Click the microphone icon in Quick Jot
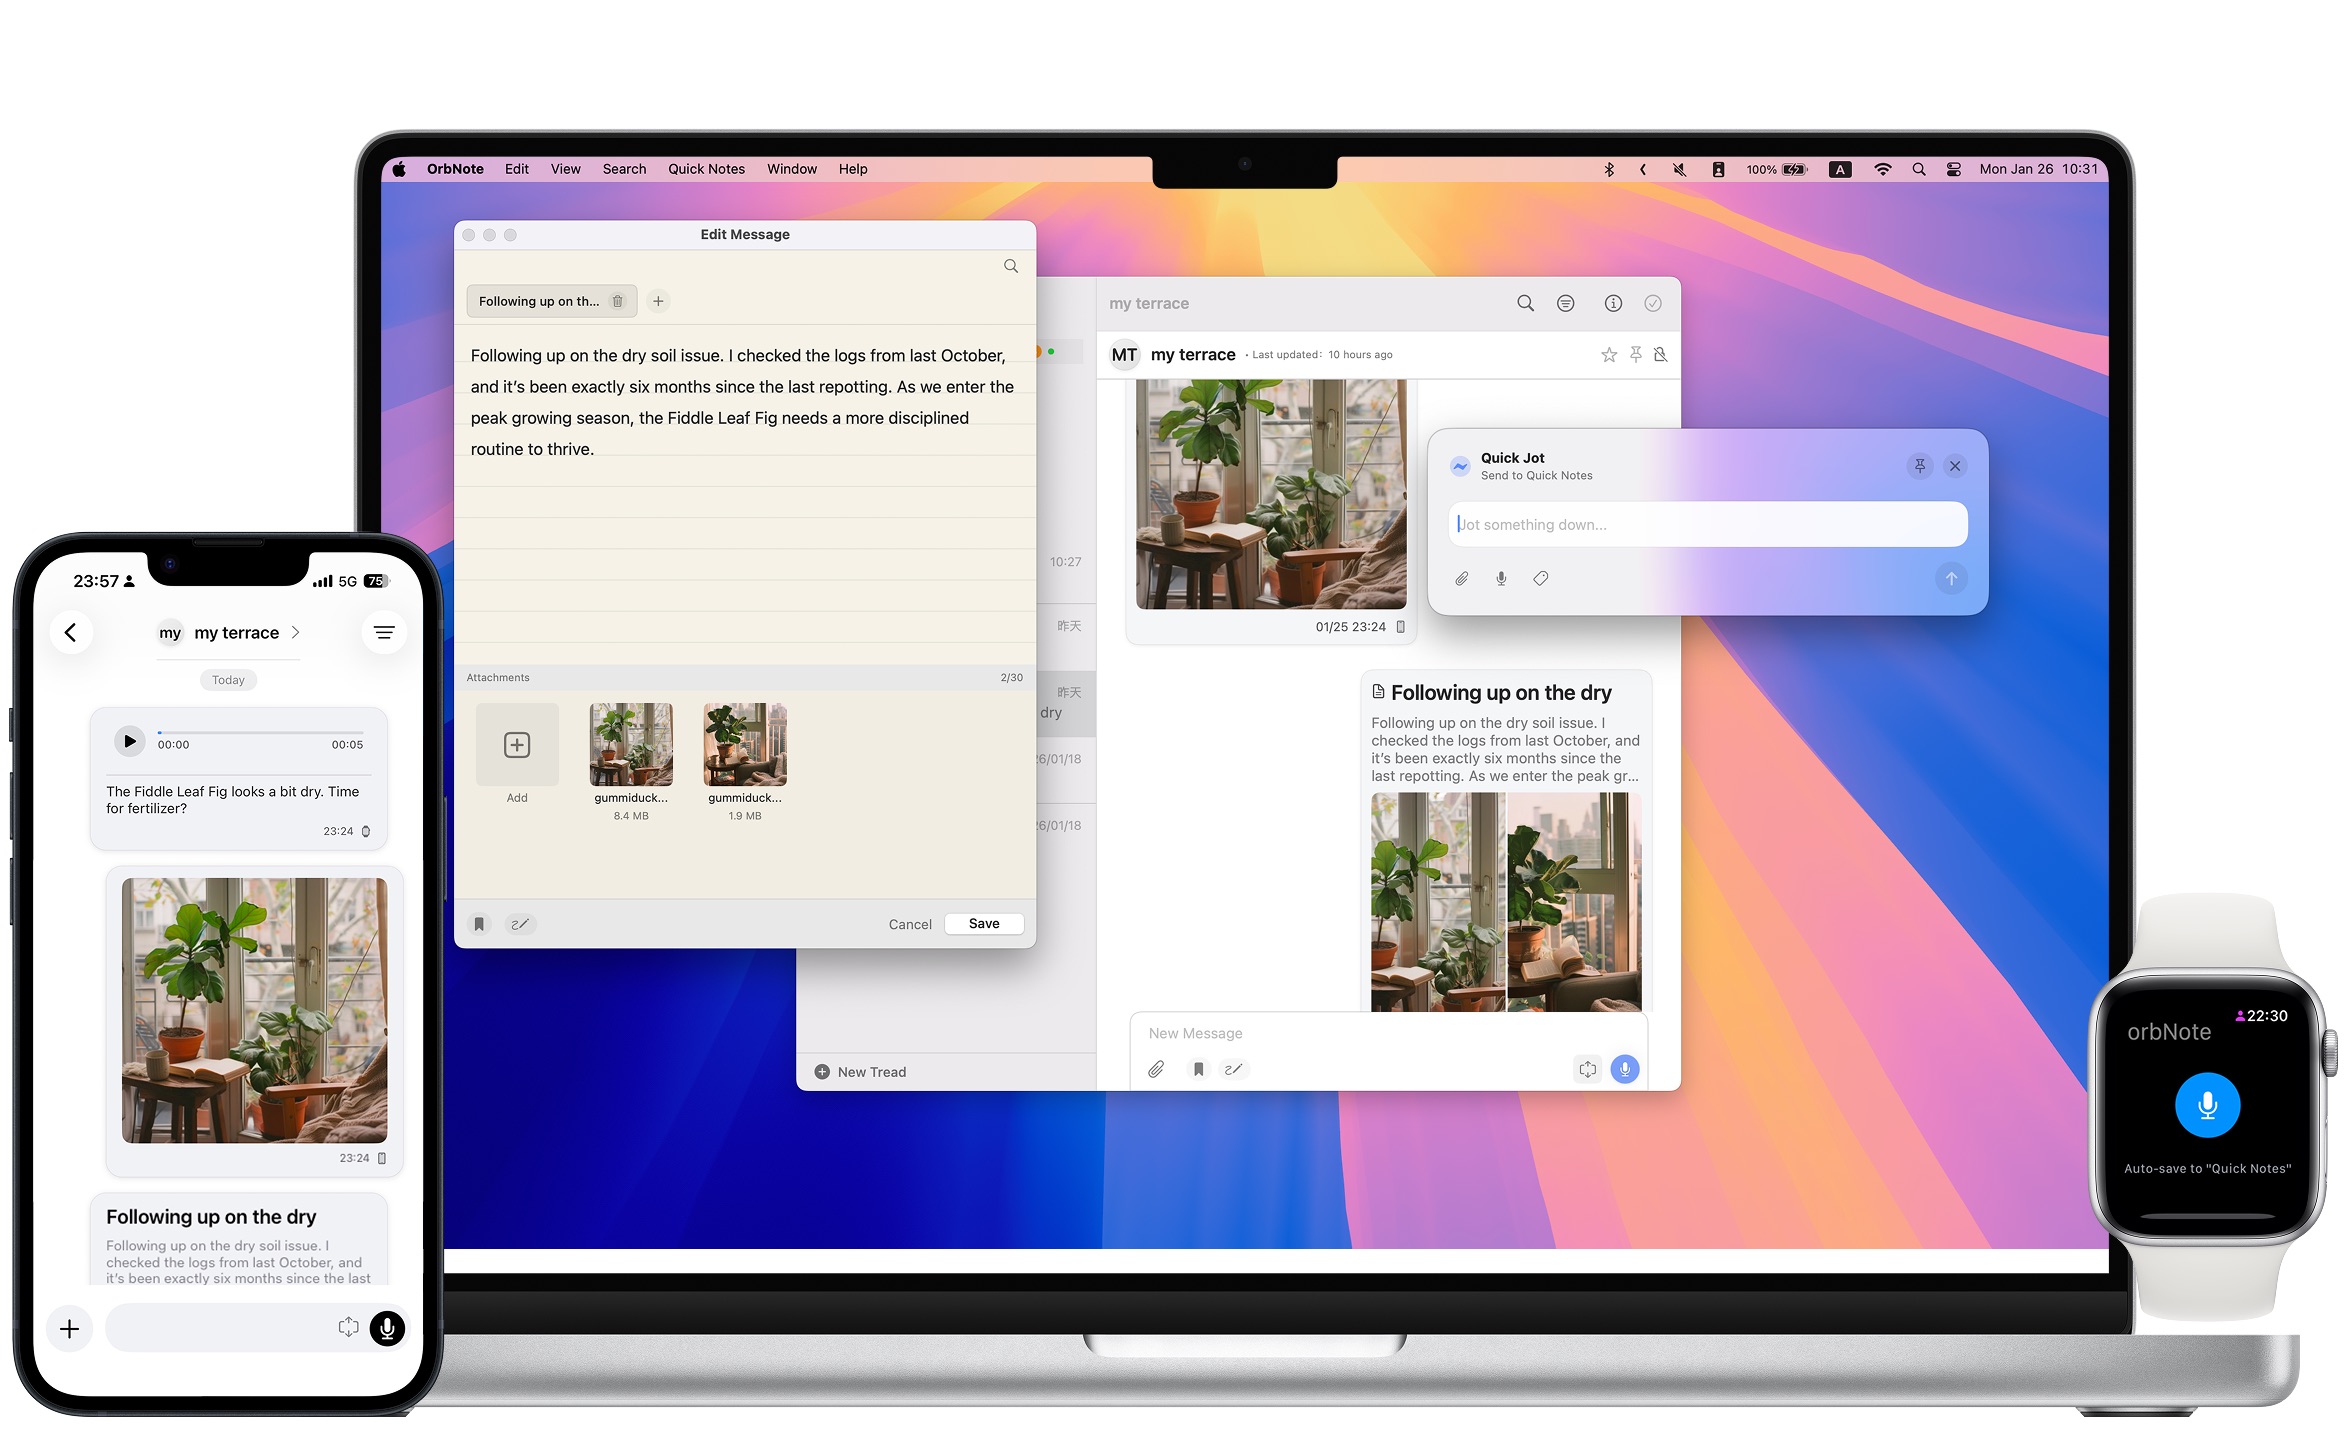 click(1501, 578)
